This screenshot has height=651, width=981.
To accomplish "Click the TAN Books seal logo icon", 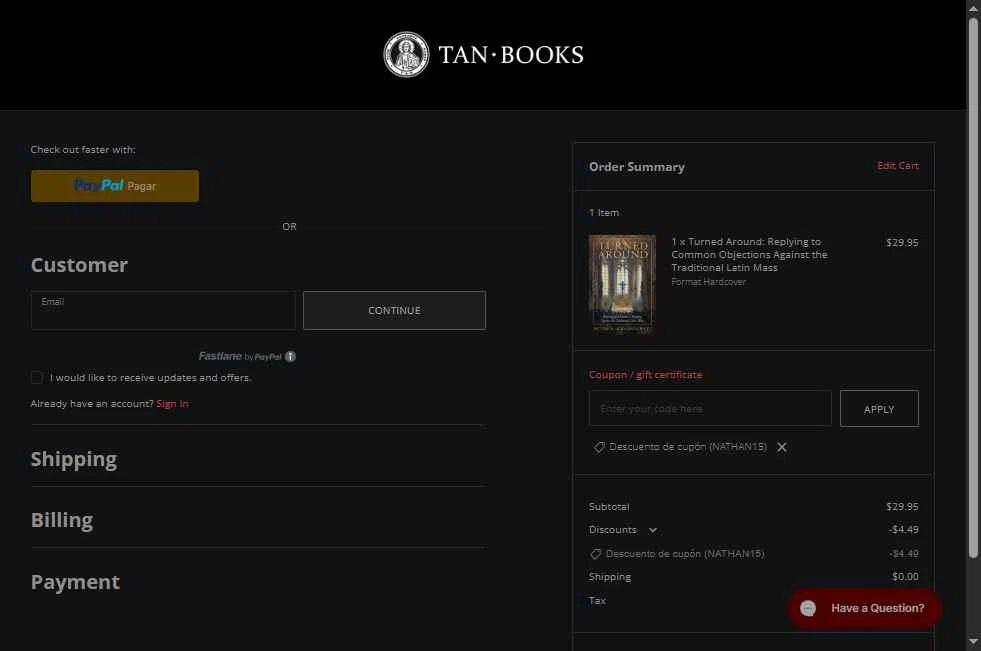I will (406, 54).
